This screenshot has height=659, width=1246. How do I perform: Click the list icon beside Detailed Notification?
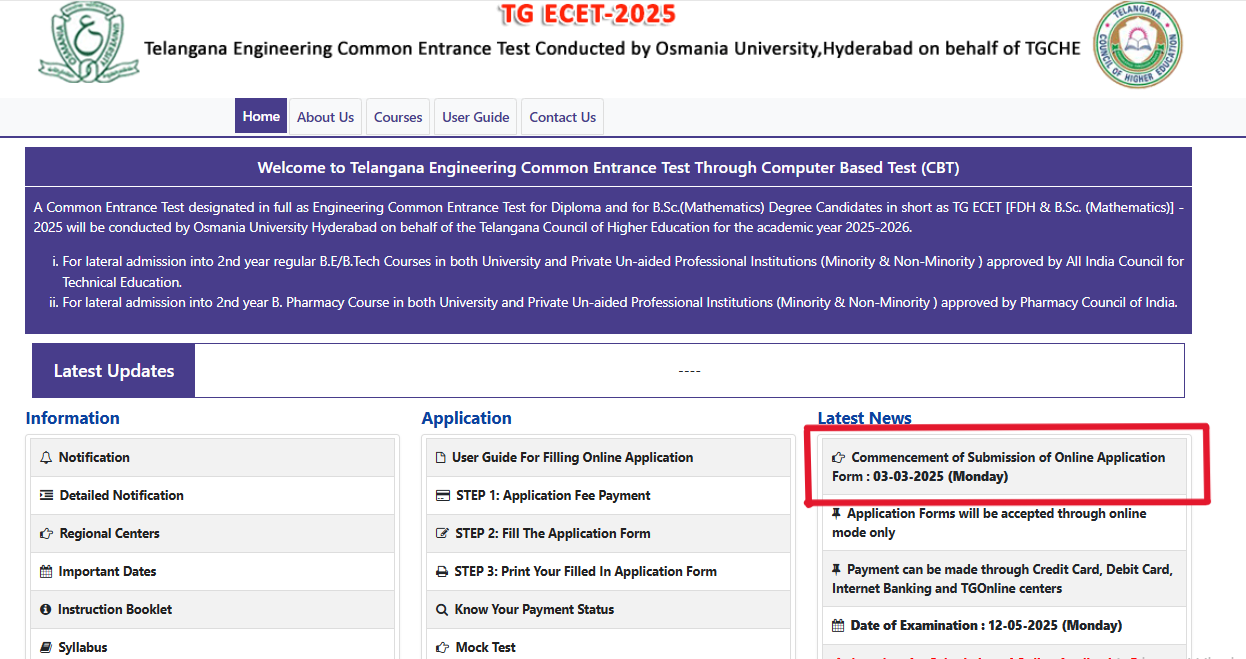click(46, 495)
